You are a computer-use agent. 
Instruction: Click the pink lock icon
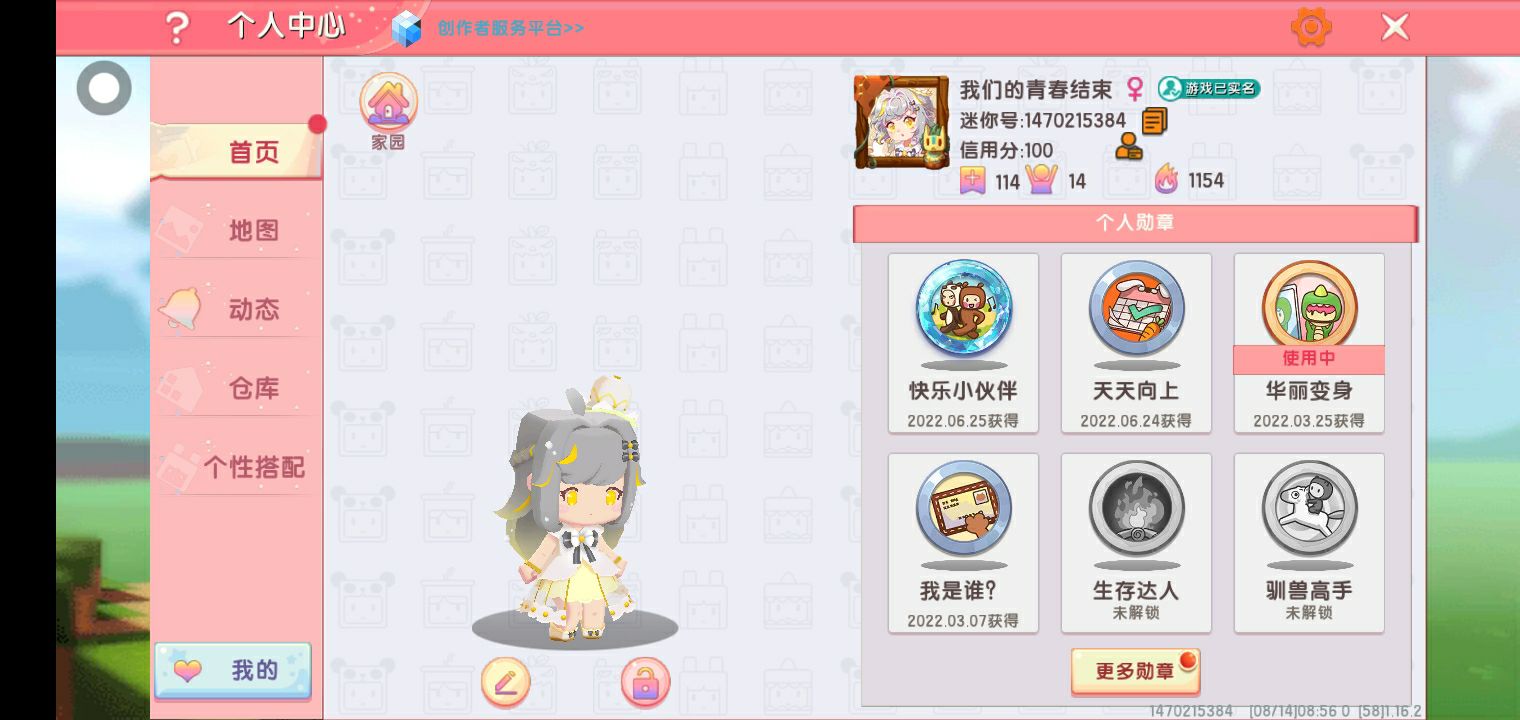(645, 683)
